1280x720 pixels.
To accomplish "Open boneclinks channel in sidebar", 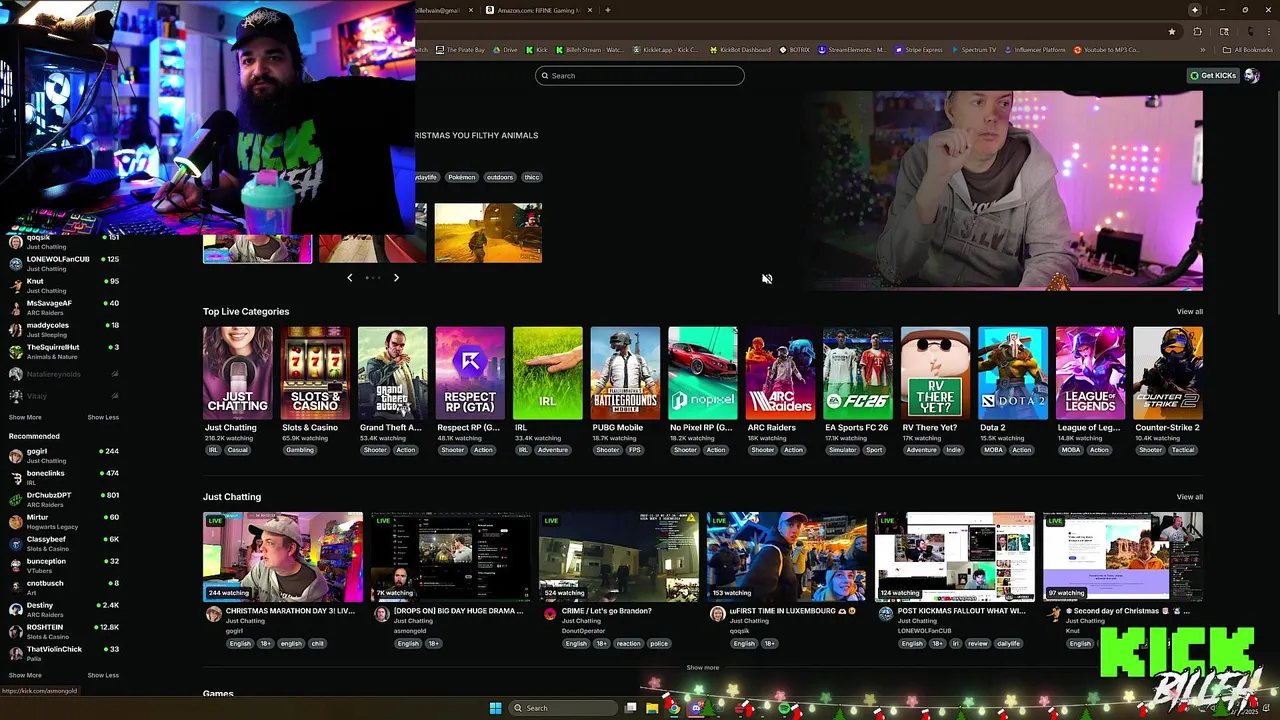I will coord(63,478).
